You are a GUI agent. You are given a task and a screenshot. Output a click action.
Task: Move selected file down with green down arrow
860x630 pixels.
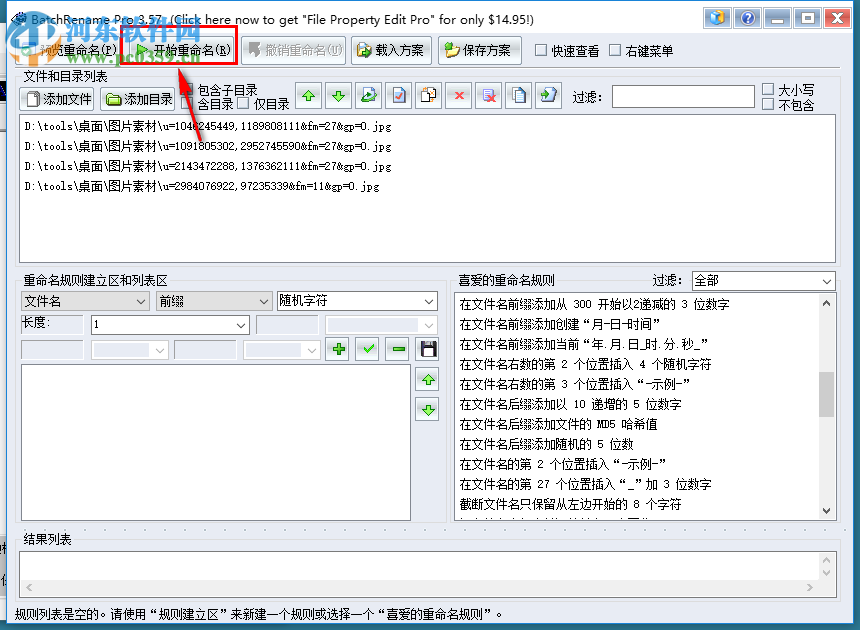[x=339, y=96]
